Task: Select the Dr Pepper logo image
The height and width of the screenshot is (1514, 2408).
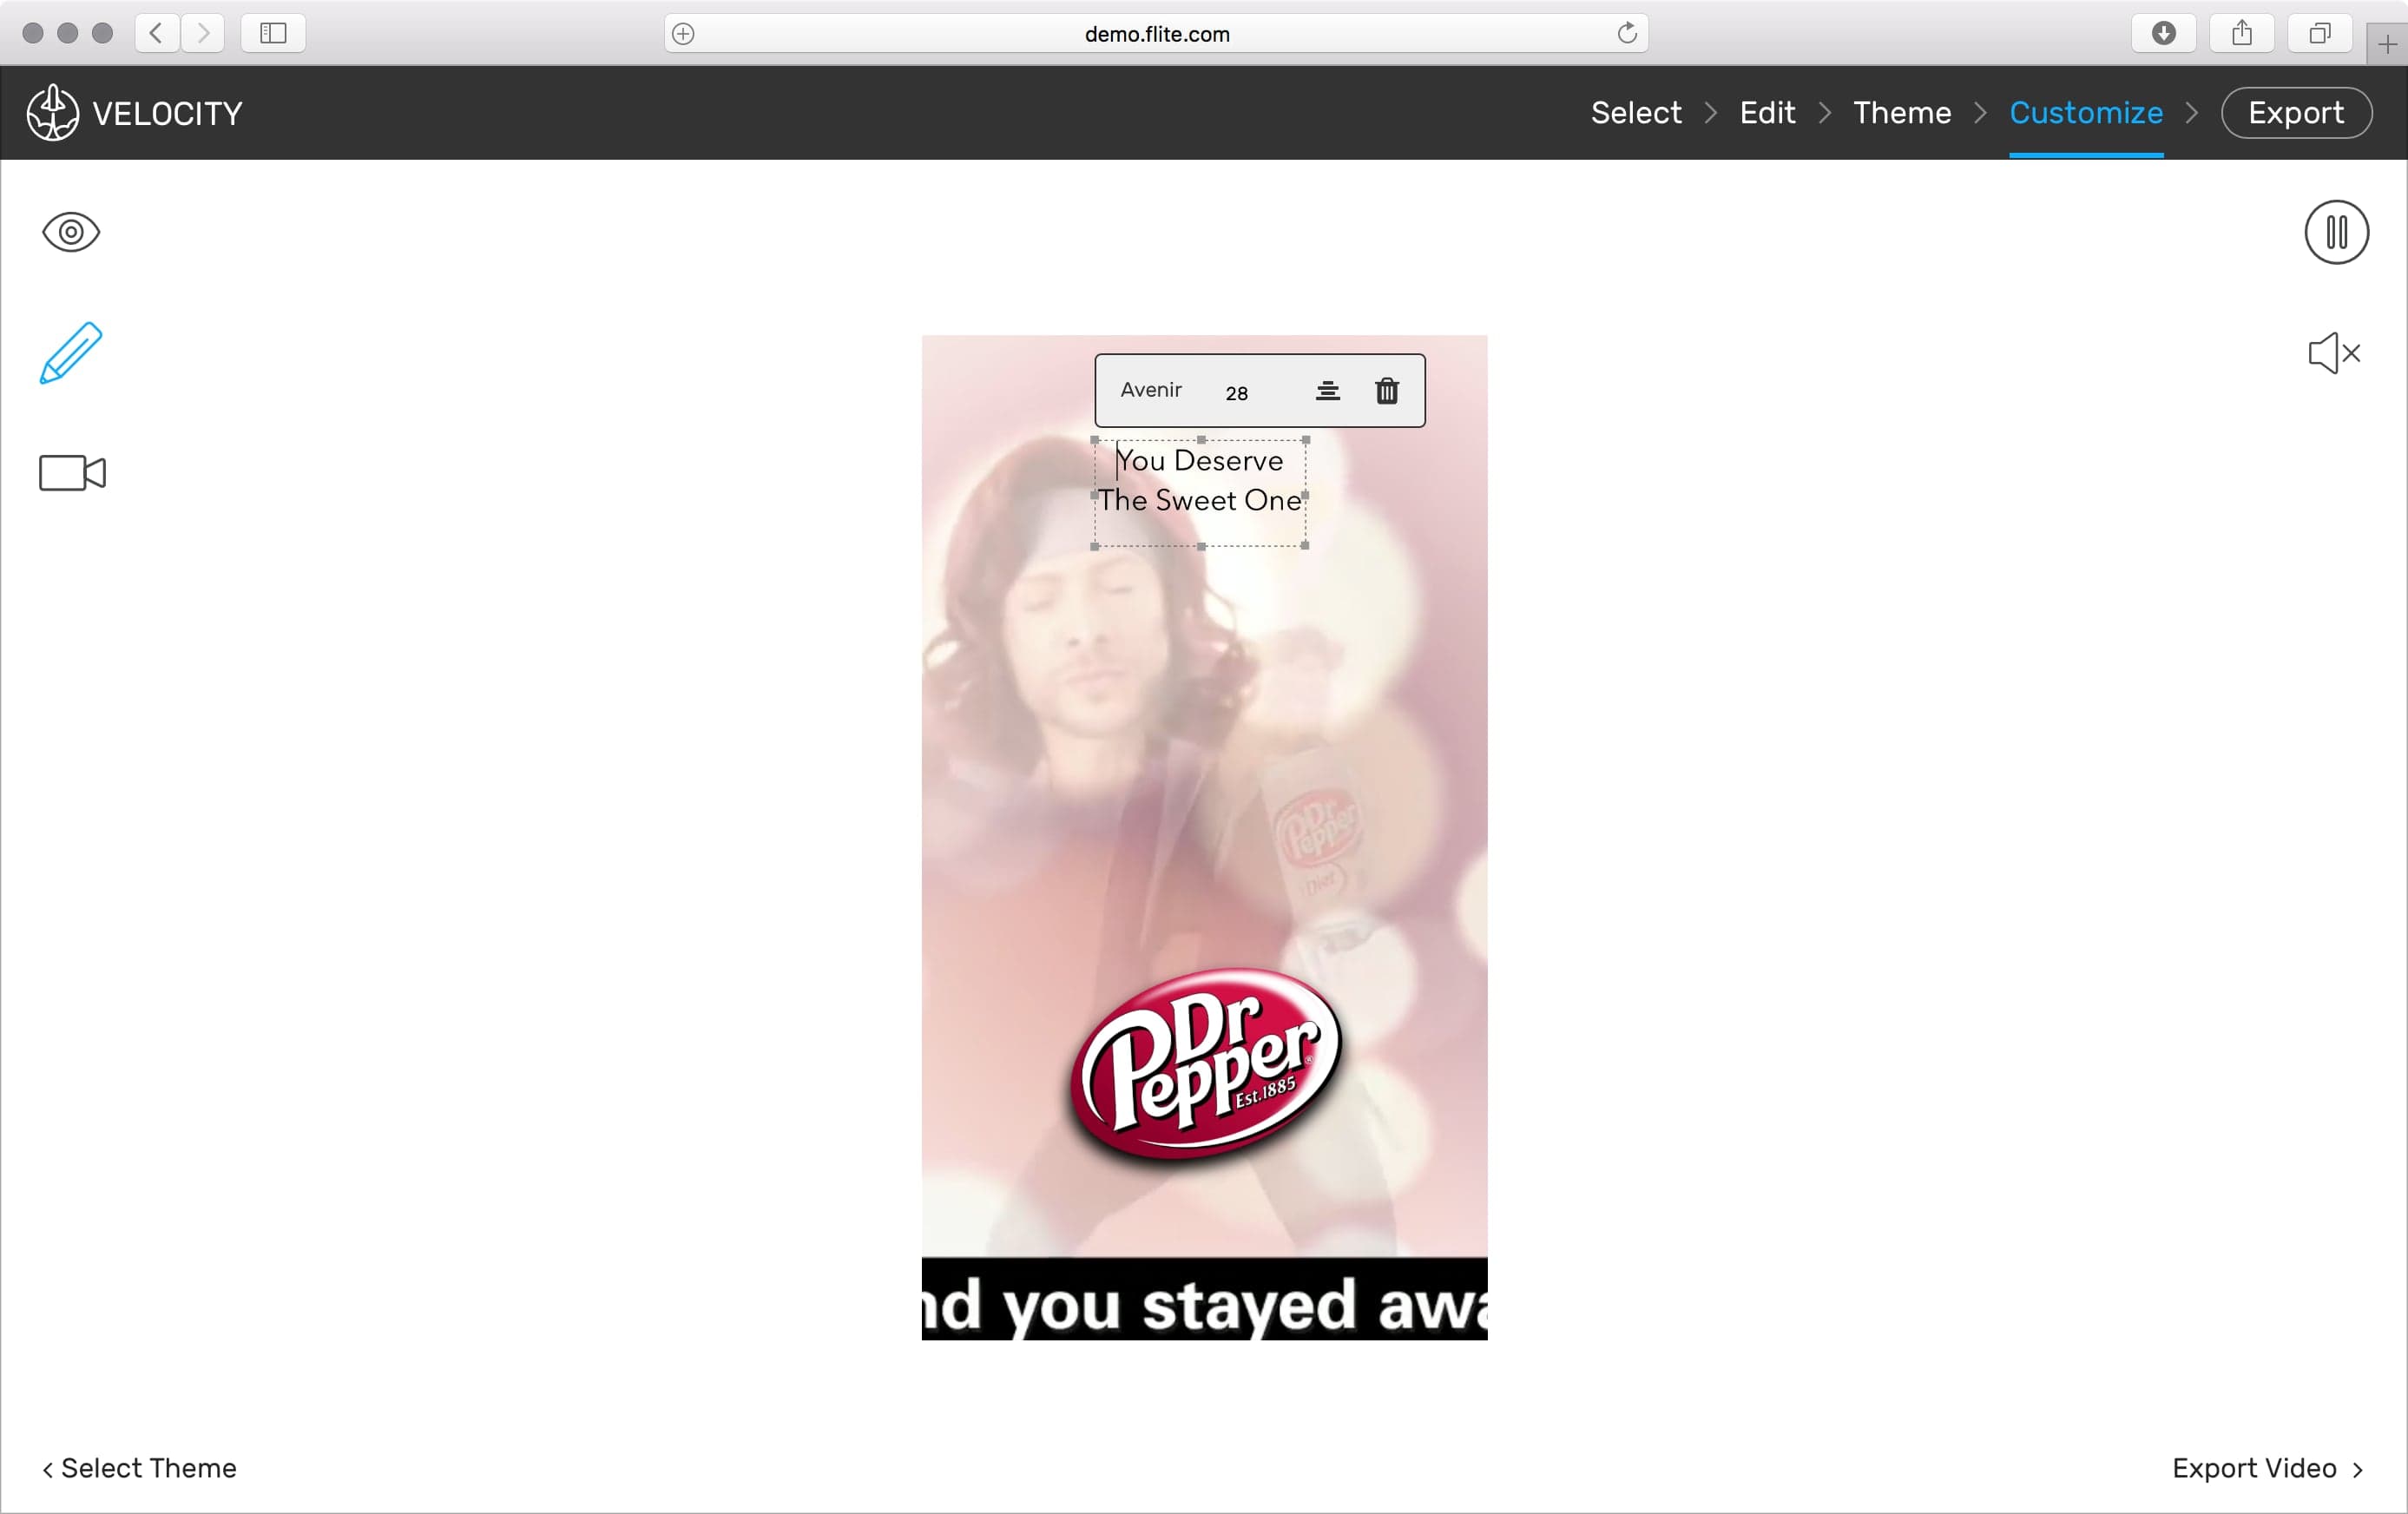Action: click(x=1205, y=1064)
